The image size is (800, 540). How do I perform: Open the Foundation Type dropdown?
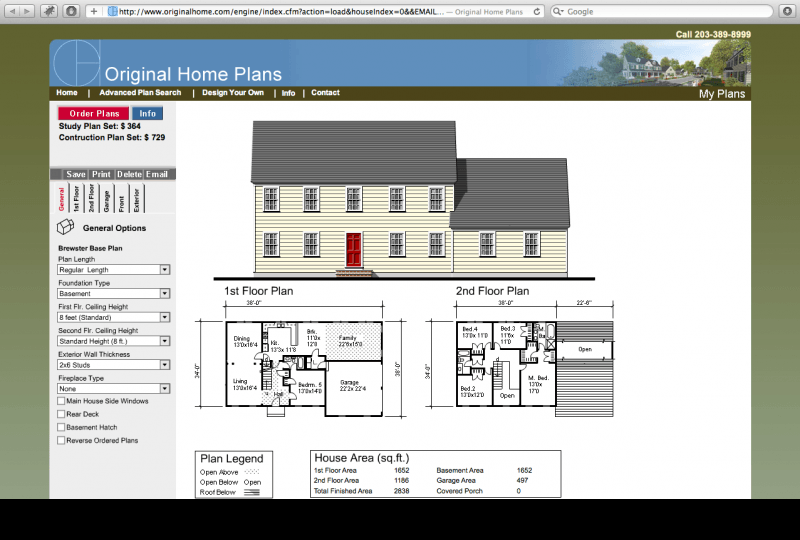click(x=114, y=293)
